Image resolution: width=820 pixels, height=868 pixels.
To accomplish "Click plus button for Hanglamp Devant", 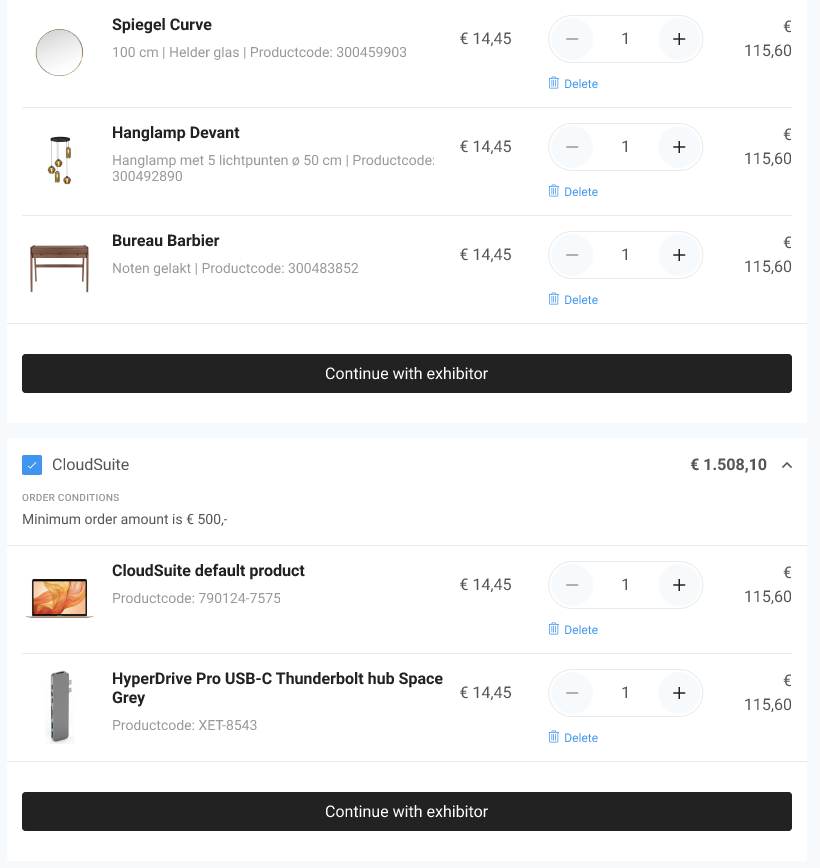I will tap(679, 147).
